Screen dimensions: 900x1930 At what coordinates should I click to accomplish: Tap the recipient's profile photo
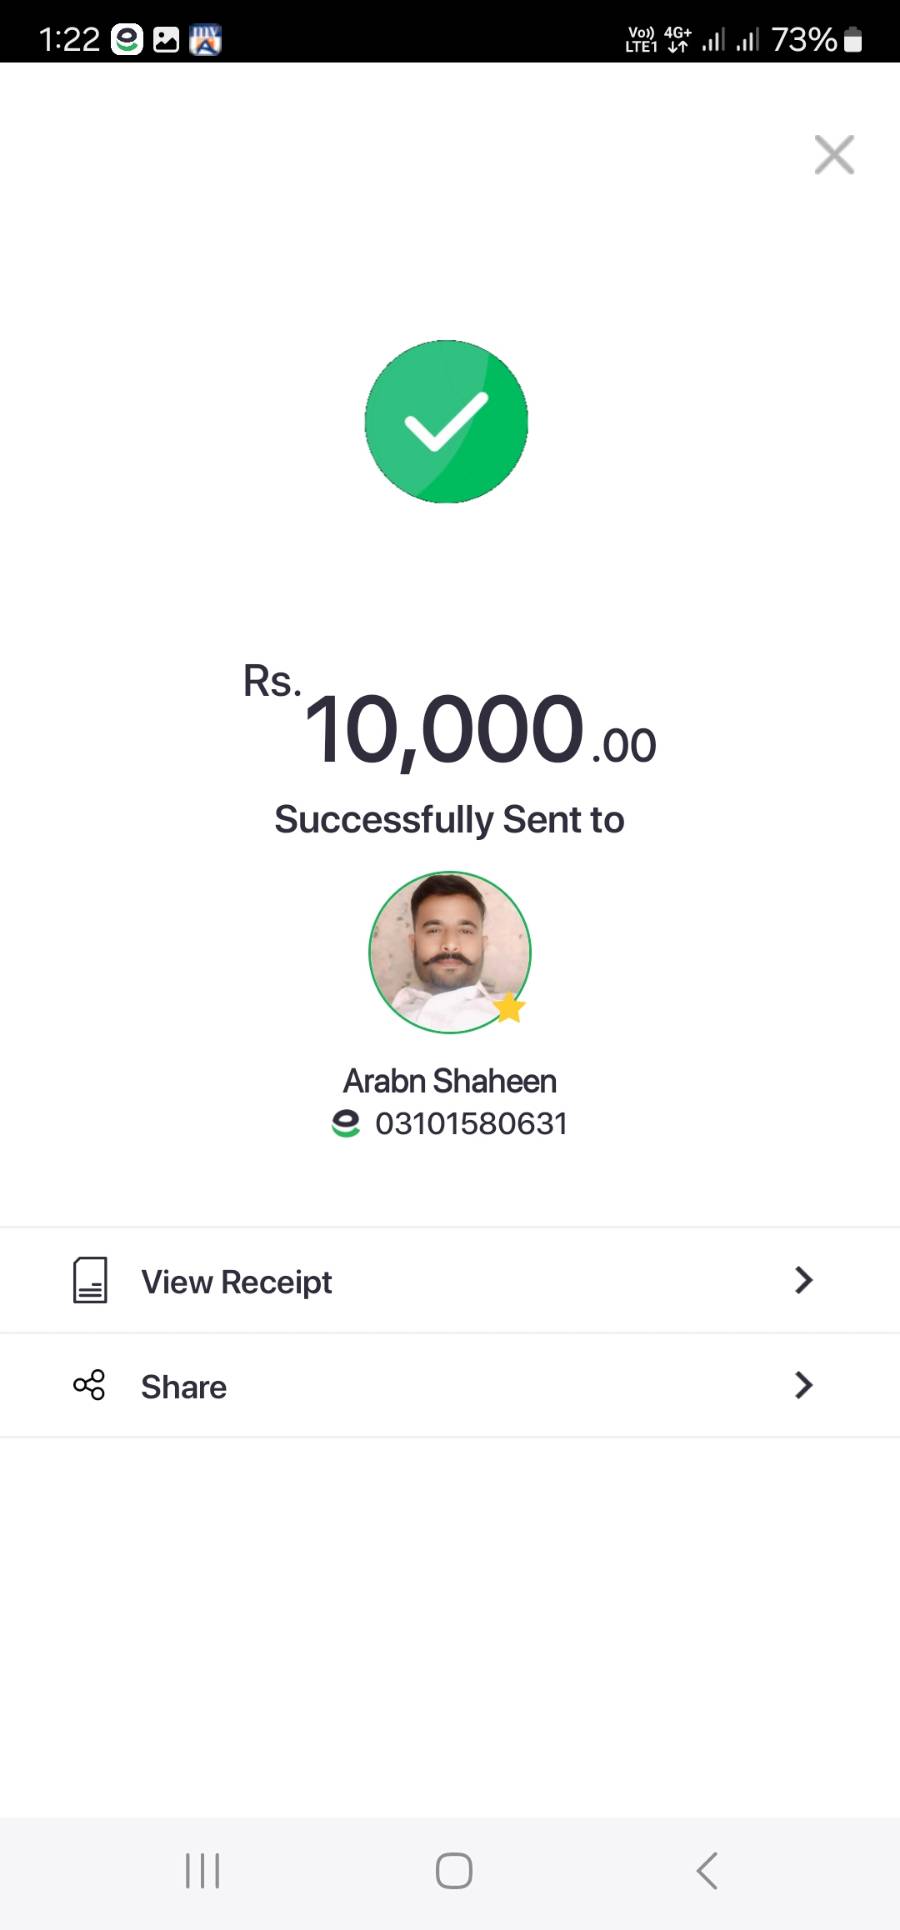[x=449, y=951]
